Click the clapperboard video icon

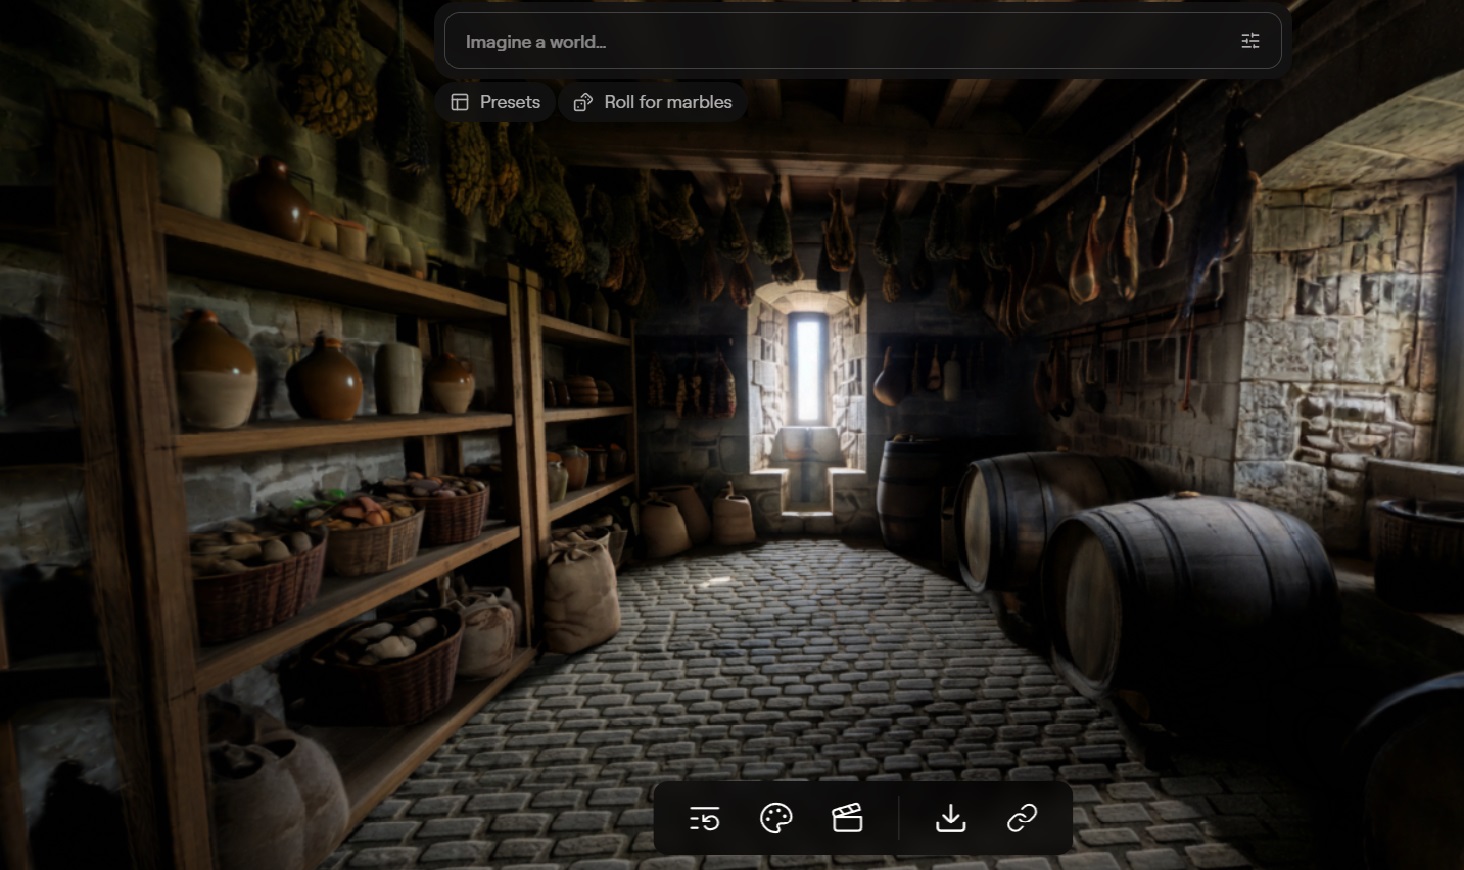click(847, 819)
